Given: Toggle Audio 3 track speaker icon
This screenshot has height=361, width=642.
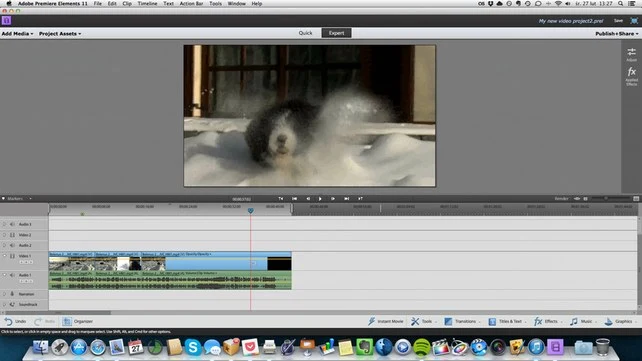Looking at the screenshot, I should pyautogui.click(x=12, y=224).
